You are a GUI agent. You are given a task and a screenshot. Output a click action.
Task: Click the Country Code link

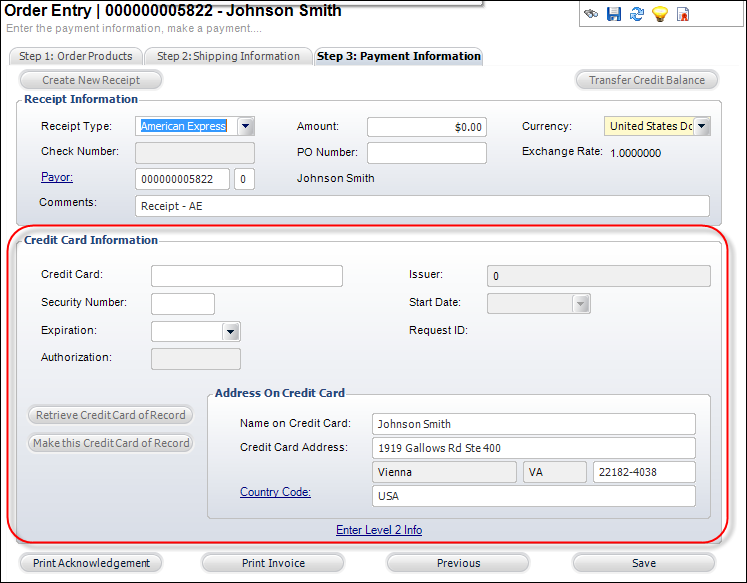point(275,492)
